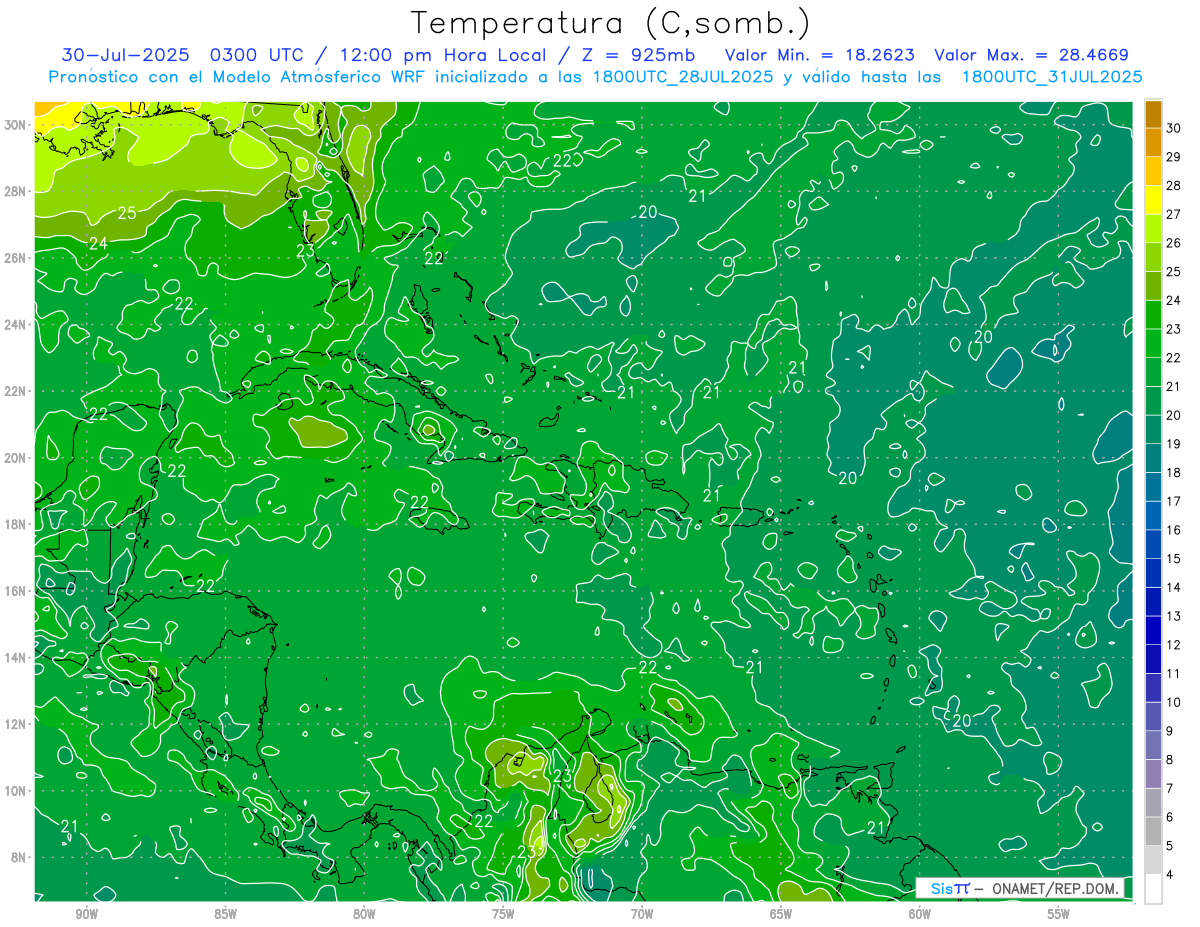Click the 10 label on the color scale
The height and width of the screenshot is (927, 1200).
[1174, 703]
